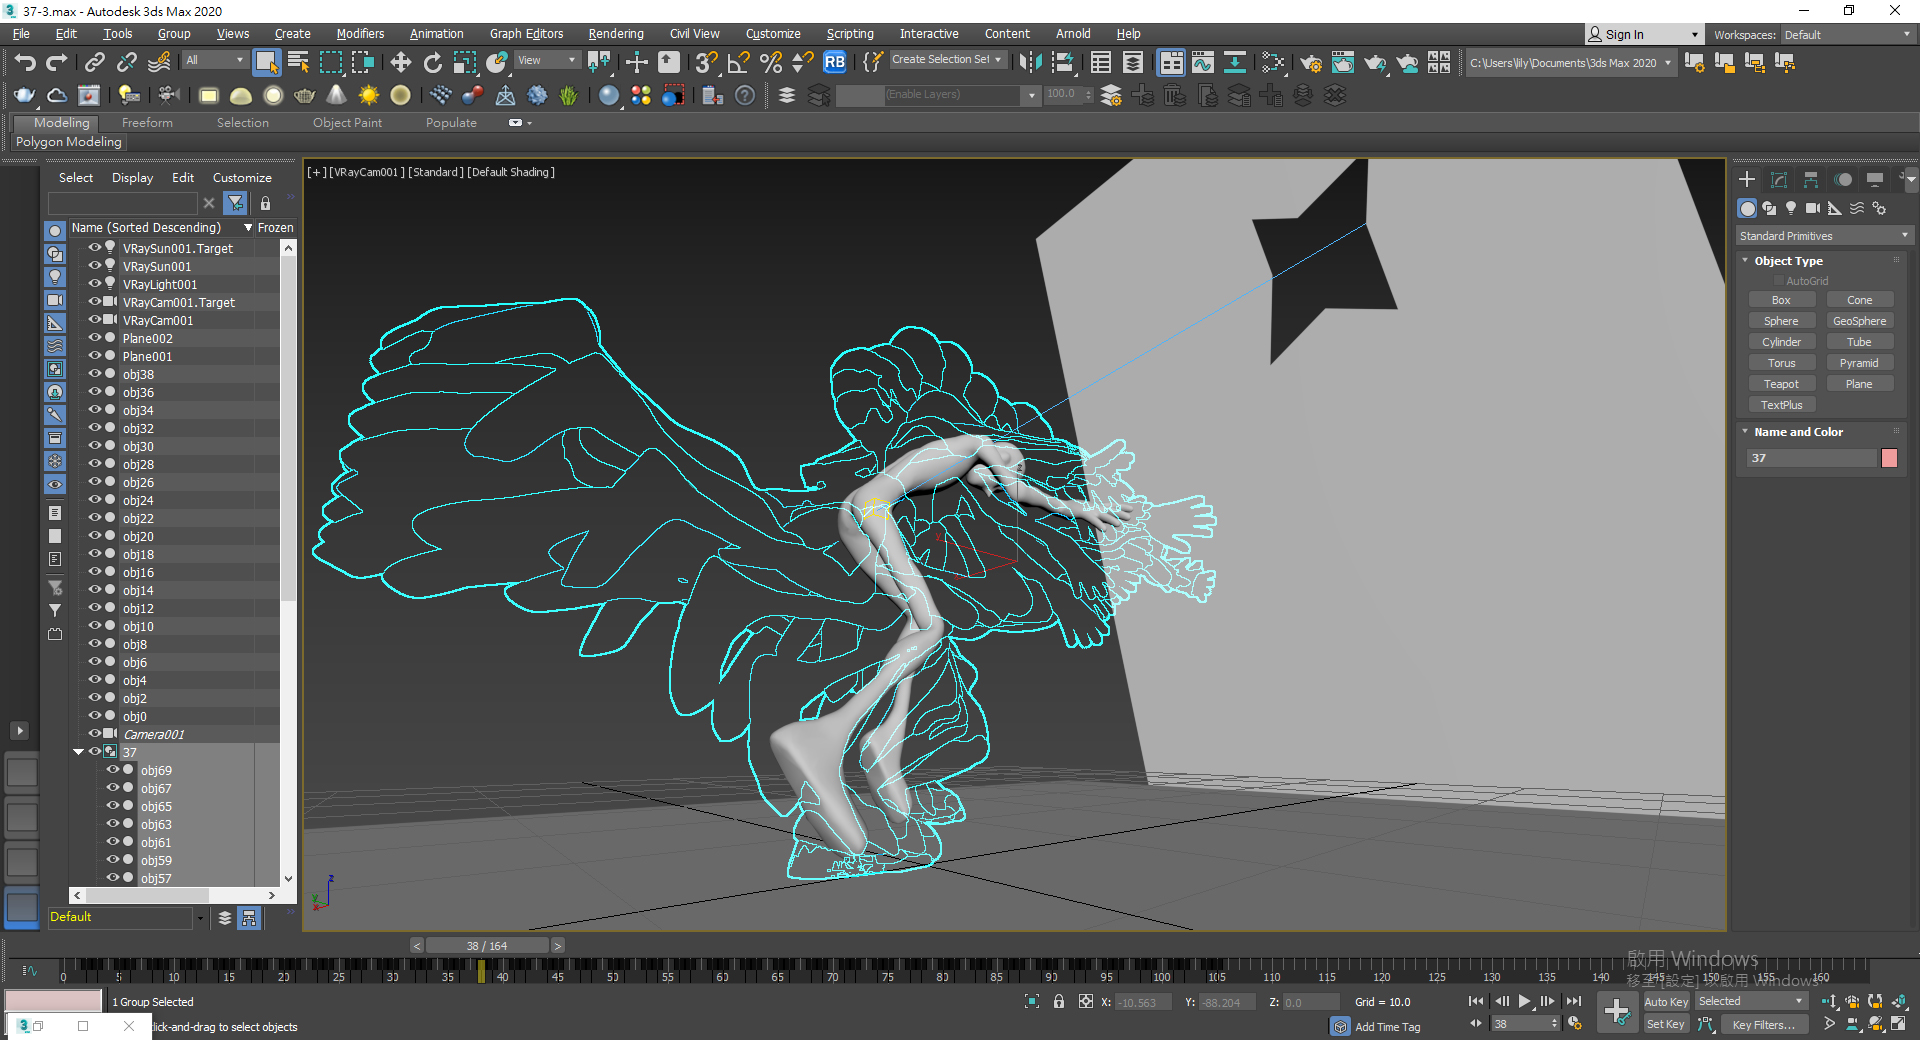Toggle visibility of Plane001
The width and height of the screenshot is (1920, 1040).
tap(95, 356)
